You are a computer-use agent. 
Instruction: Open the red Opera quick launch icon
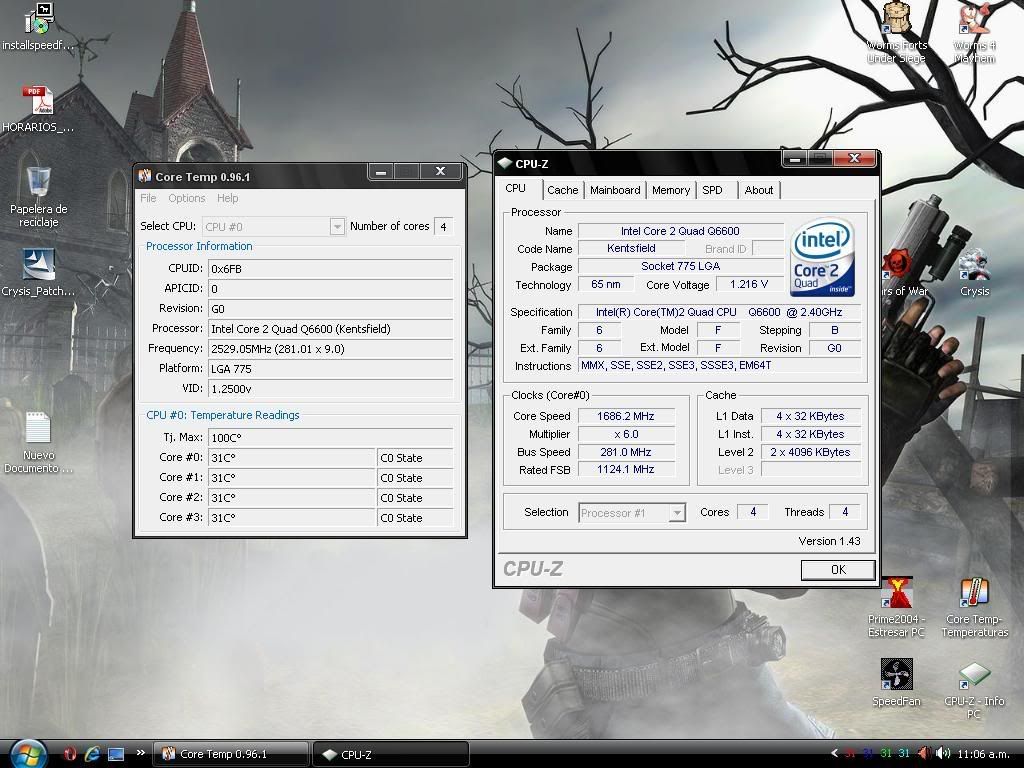coord(70,754)
